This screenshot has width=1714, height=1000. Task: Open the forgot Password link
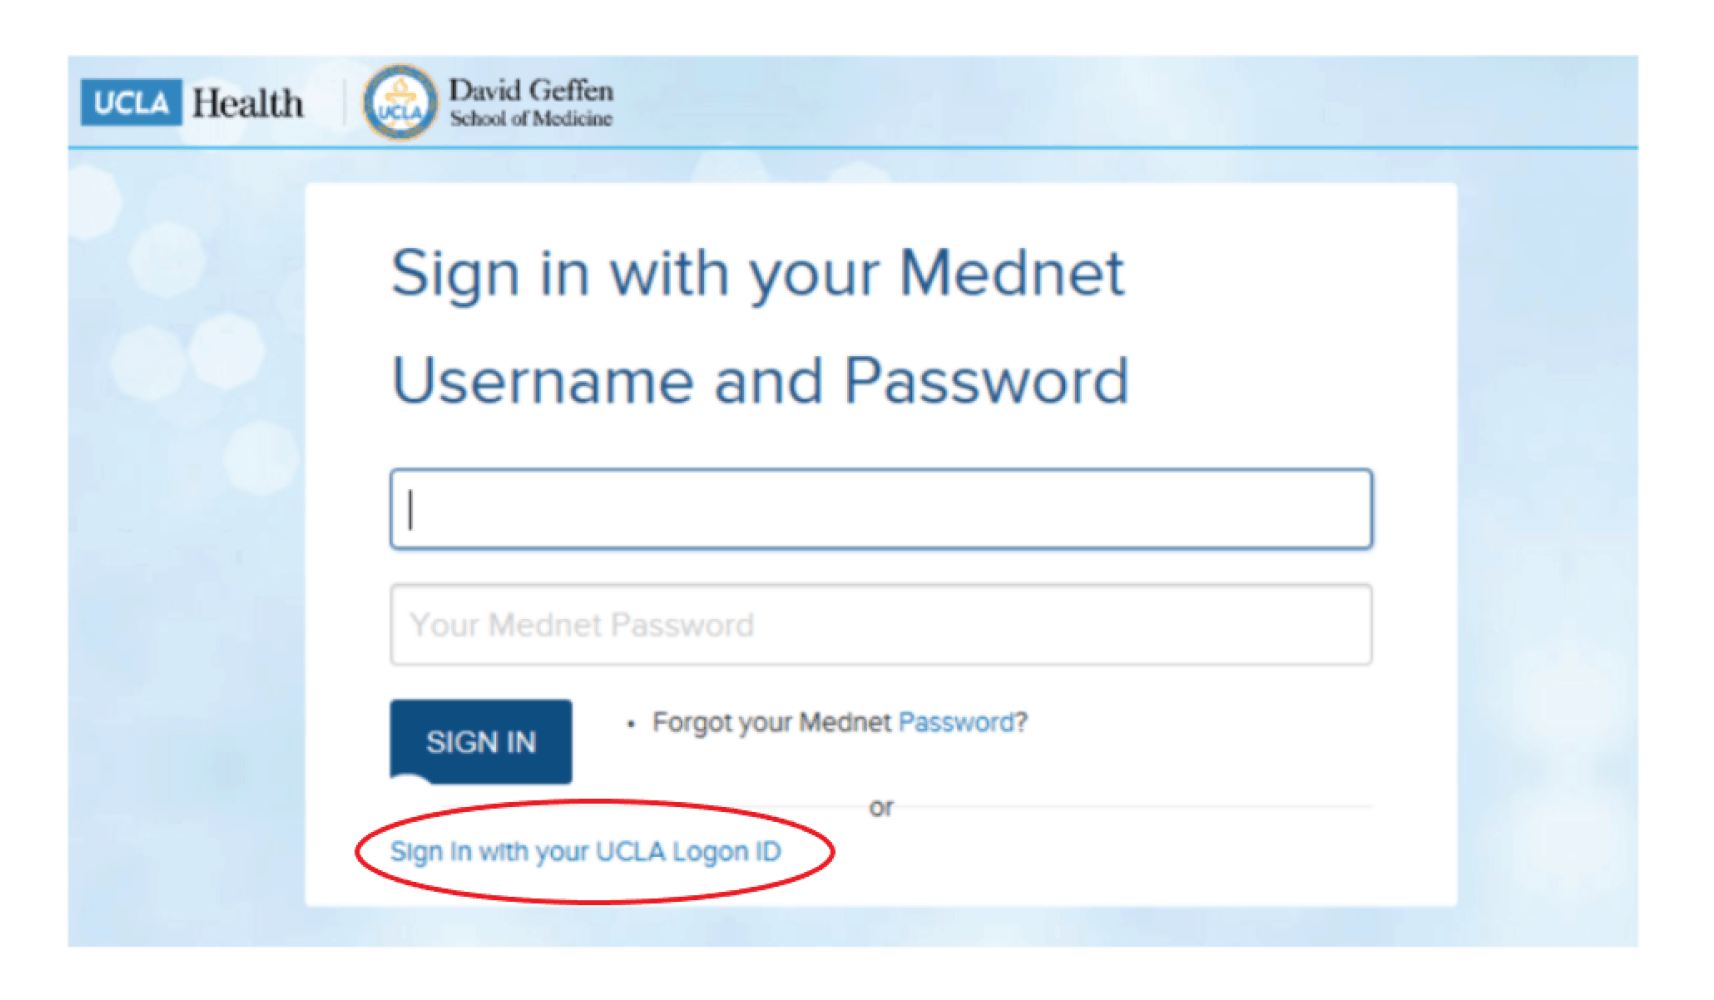pos(956,722)
